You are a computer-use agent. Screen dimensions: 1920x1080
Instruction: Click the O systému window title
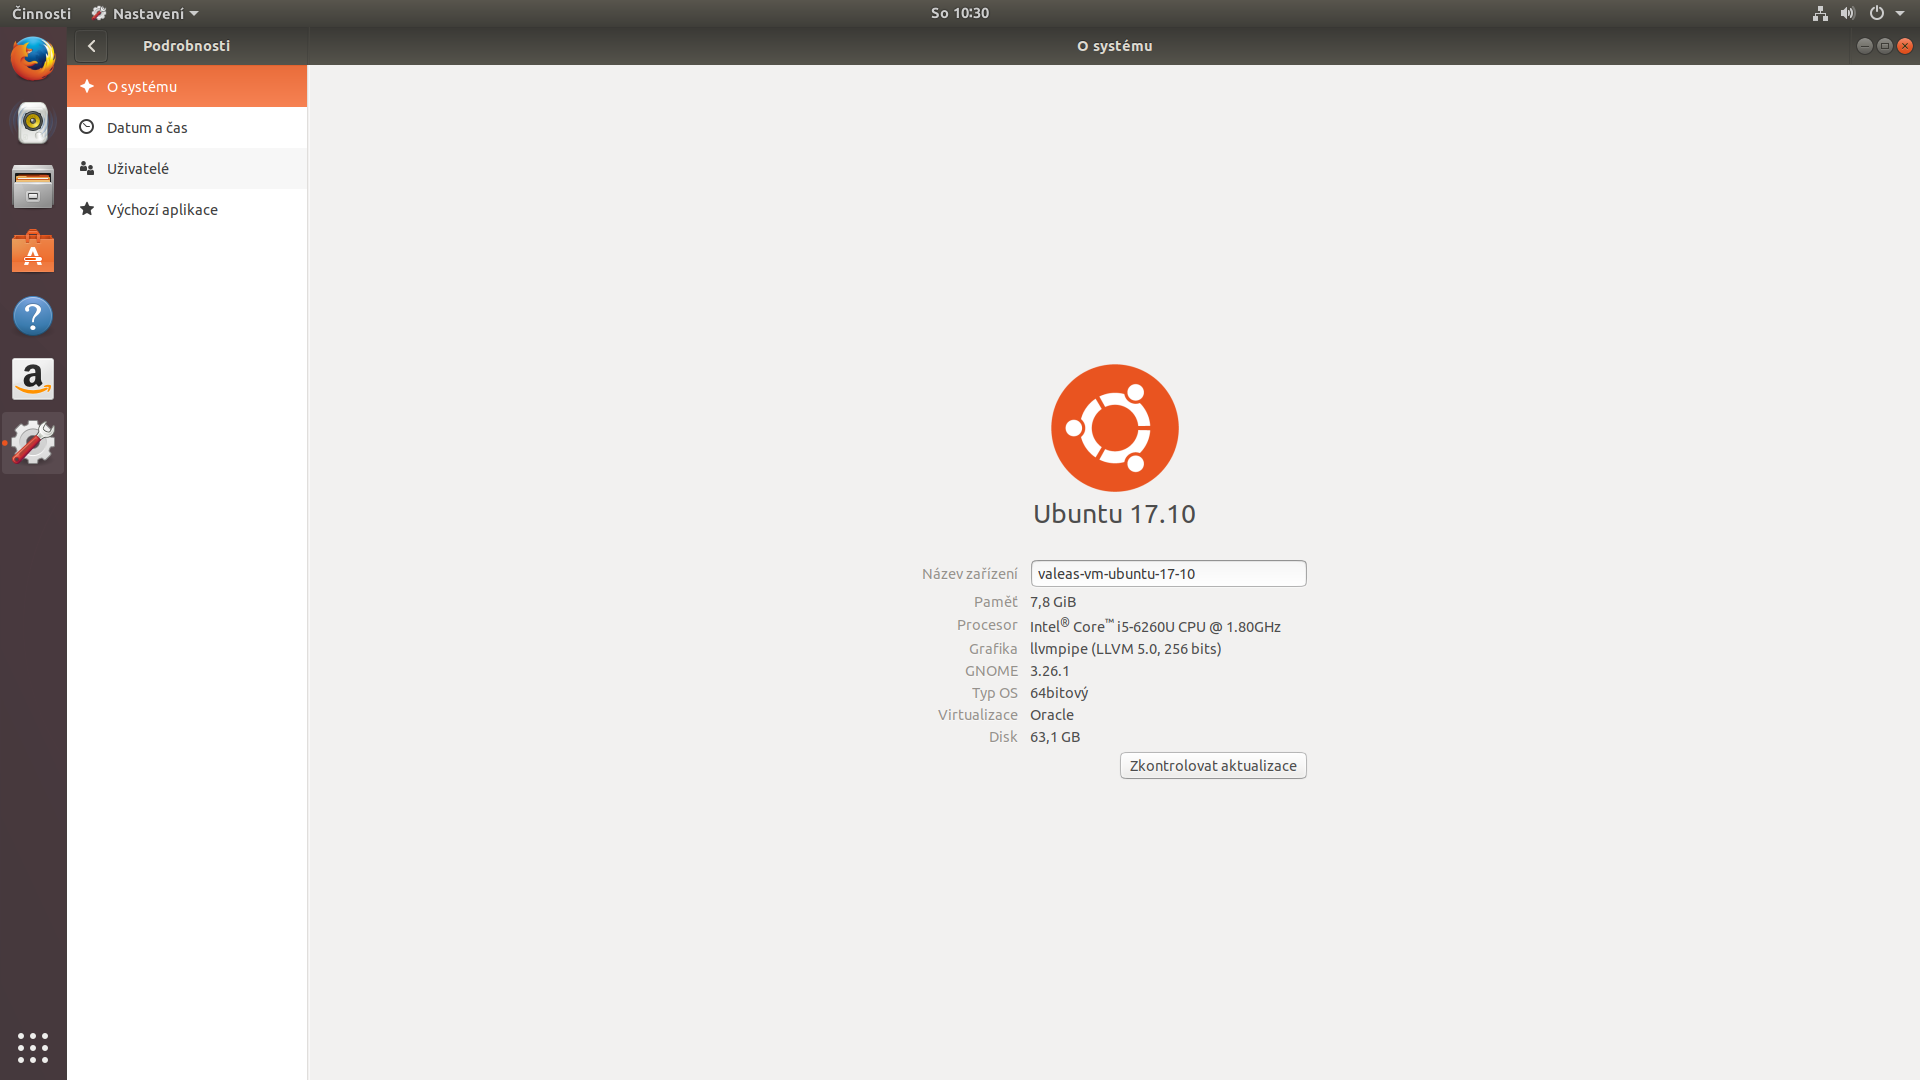pos(1114,46)
